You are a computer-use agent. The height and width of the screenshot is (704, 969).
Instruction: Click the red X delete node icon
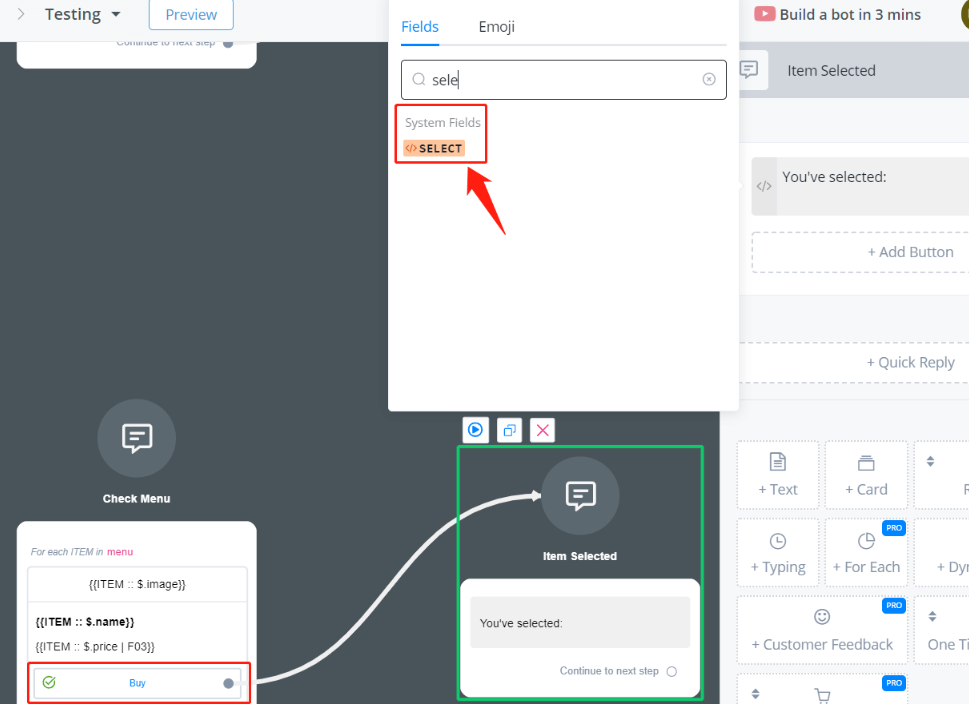point(542,430)
